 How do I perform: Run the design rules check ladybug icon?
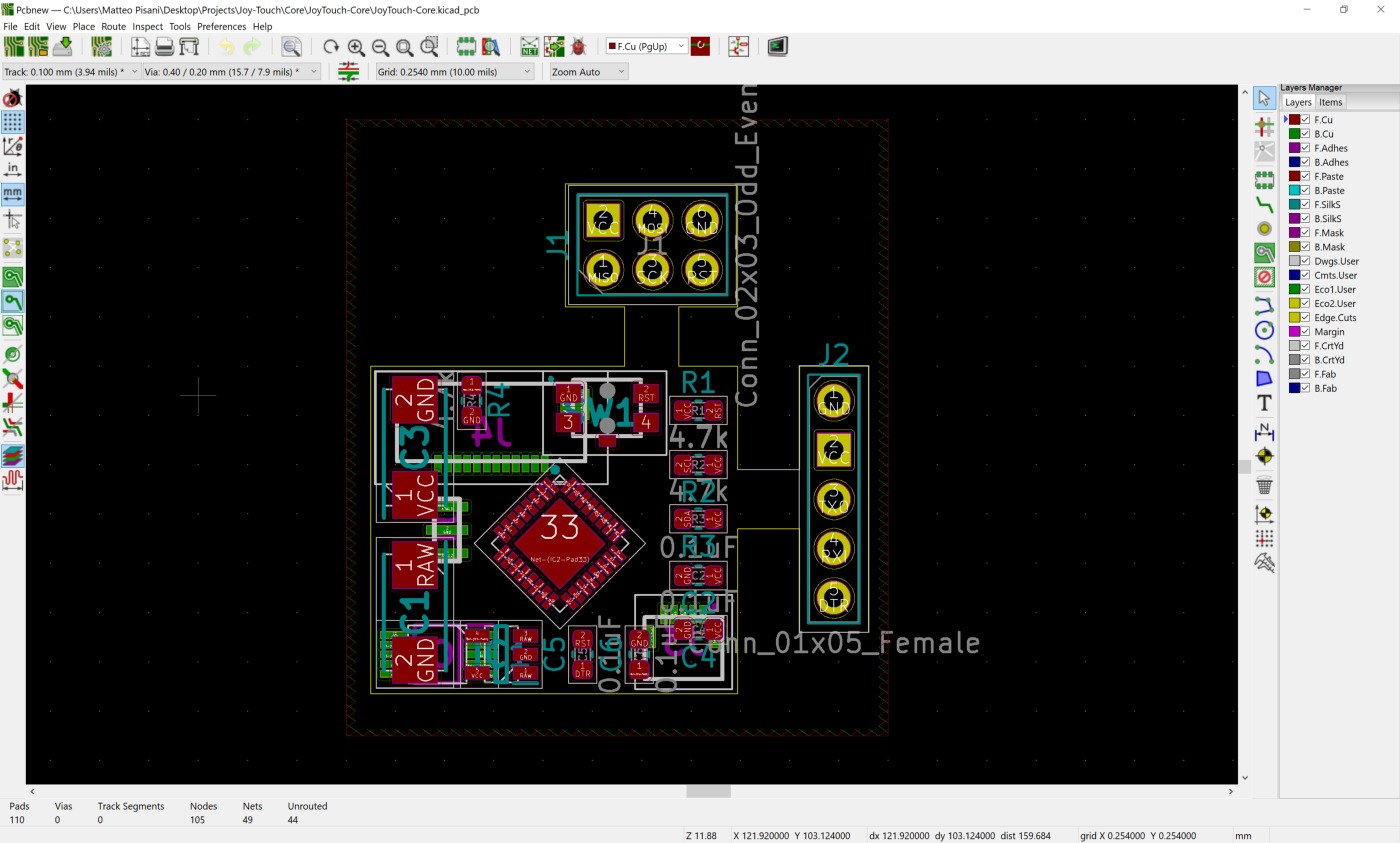[578, 47]
